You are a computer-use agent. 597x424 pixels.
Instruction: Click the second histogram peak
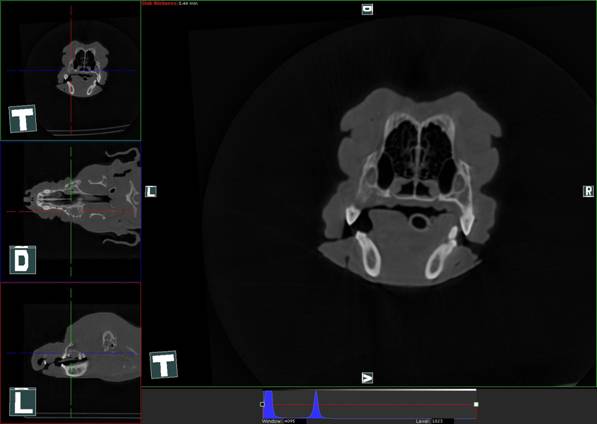tap(316, 406)
